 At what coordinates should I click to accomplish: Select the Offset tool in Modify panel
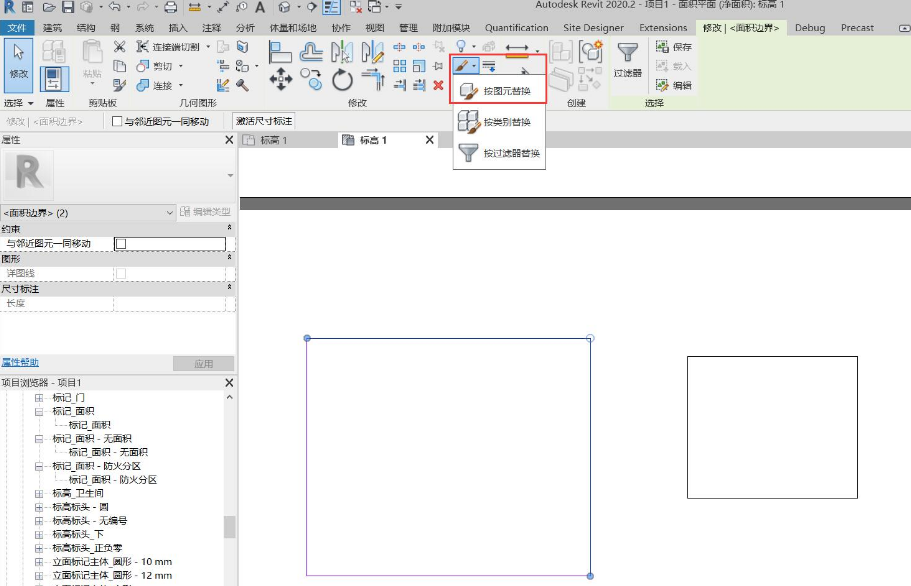point(311,52)
